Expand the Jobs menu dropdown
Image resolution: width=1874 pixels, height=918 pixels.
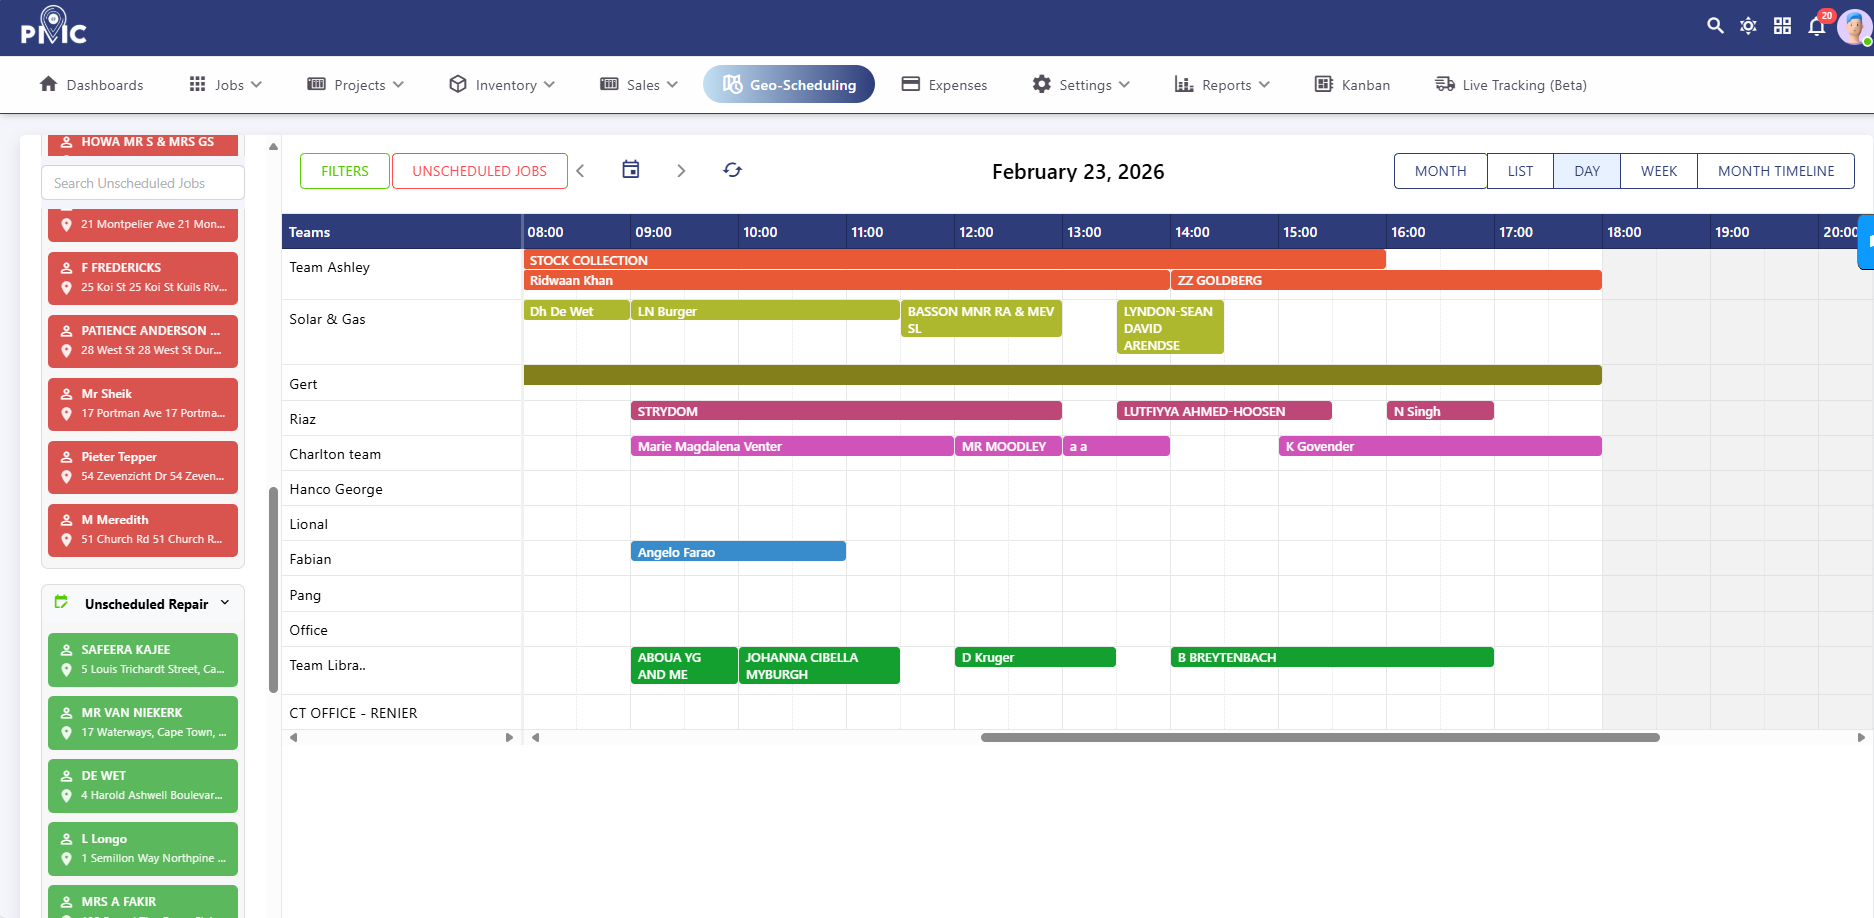257,85
